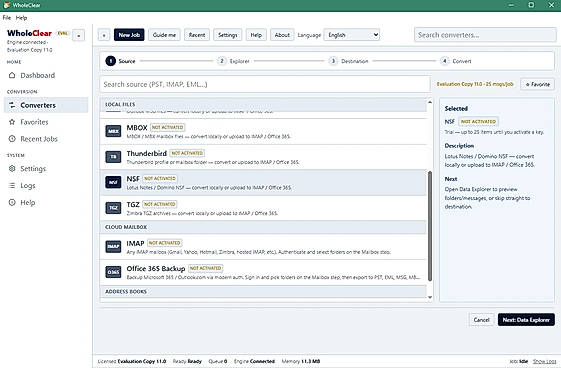Open the Help menu in menu bar
This screenshot has height=368, width=561.
coord(21,18)
